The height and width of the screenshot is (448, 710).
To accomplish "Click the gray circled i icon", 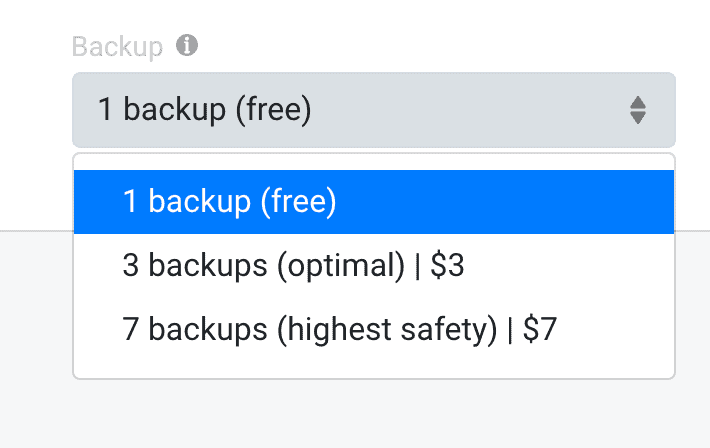I will pos(187,45).
